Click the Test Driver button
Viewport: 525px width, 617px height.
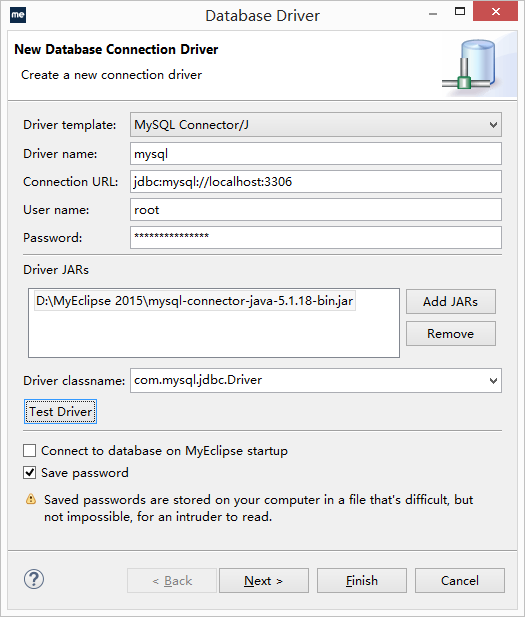(x=60, y=412)
